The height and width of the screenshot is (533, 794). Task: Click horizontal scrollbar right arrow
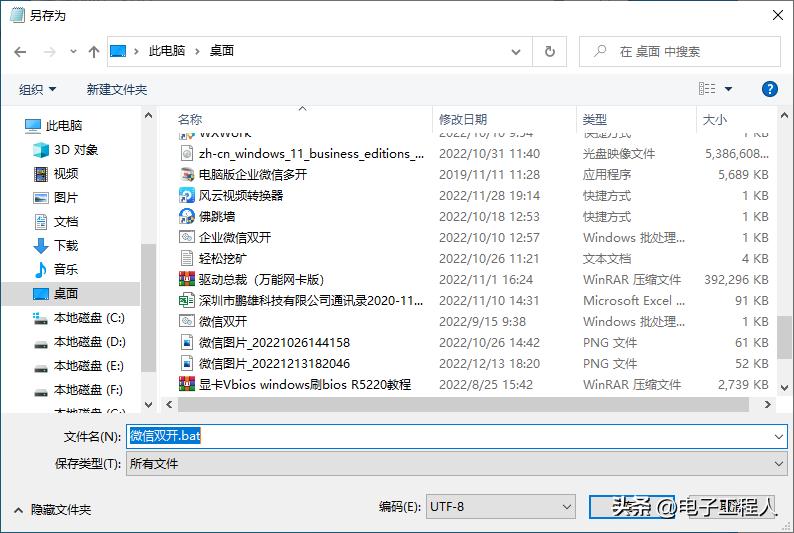(x=767, y=404)
